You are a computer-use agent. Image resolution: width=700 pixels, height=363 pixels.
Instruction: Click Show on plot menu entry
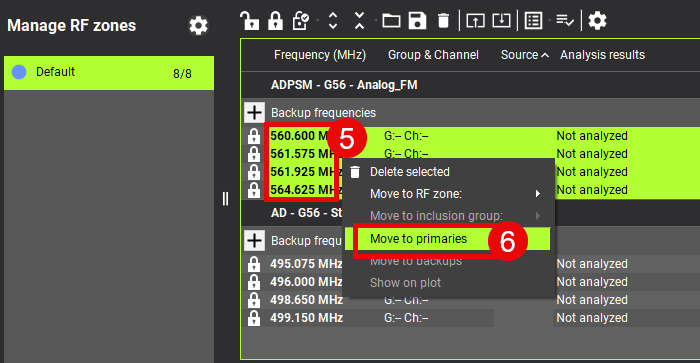point(449,283)
